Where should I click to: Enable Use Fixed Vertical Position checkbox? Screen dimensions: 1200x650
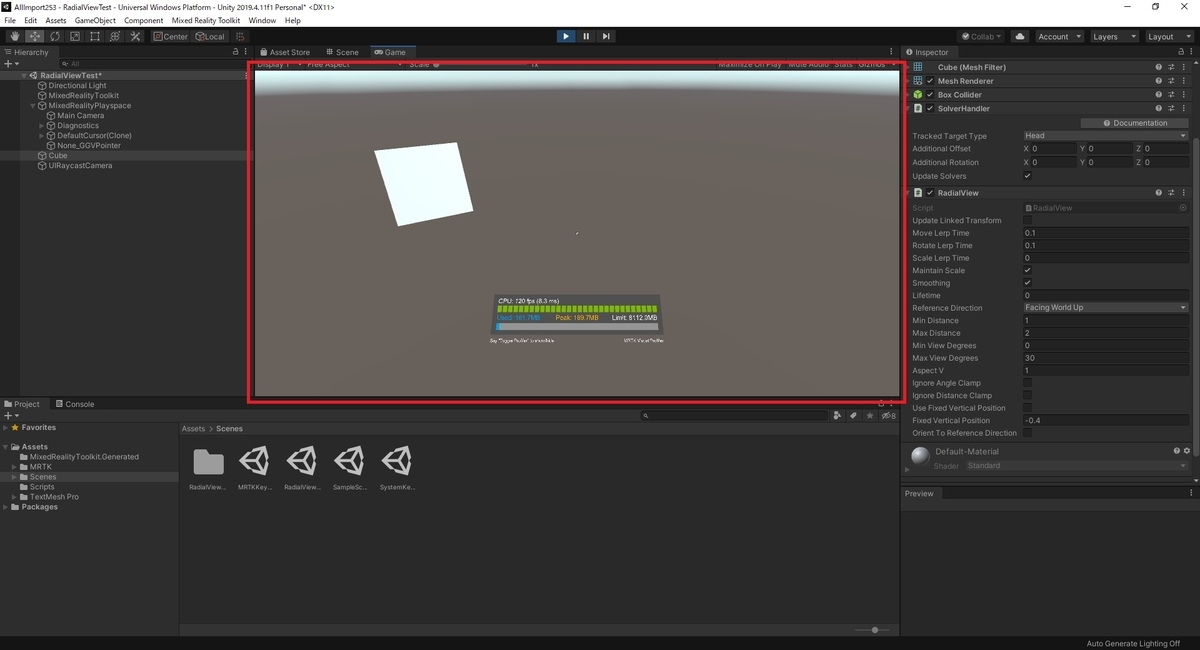1027,408
